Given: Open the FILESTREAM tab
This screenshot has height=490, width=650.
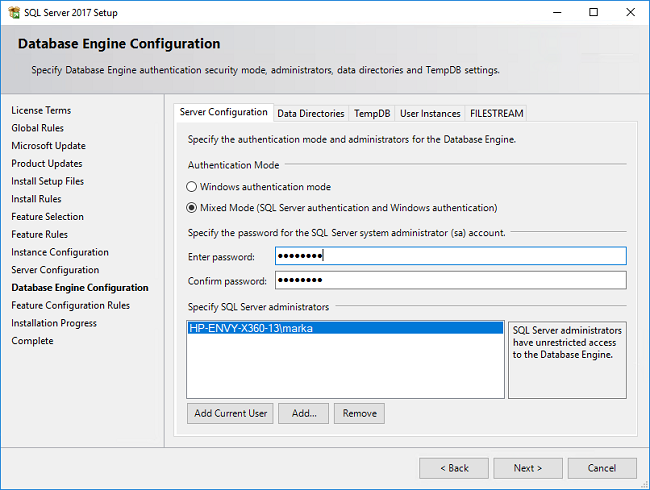Looking at the screenshot, I should [x=496, y=114].
